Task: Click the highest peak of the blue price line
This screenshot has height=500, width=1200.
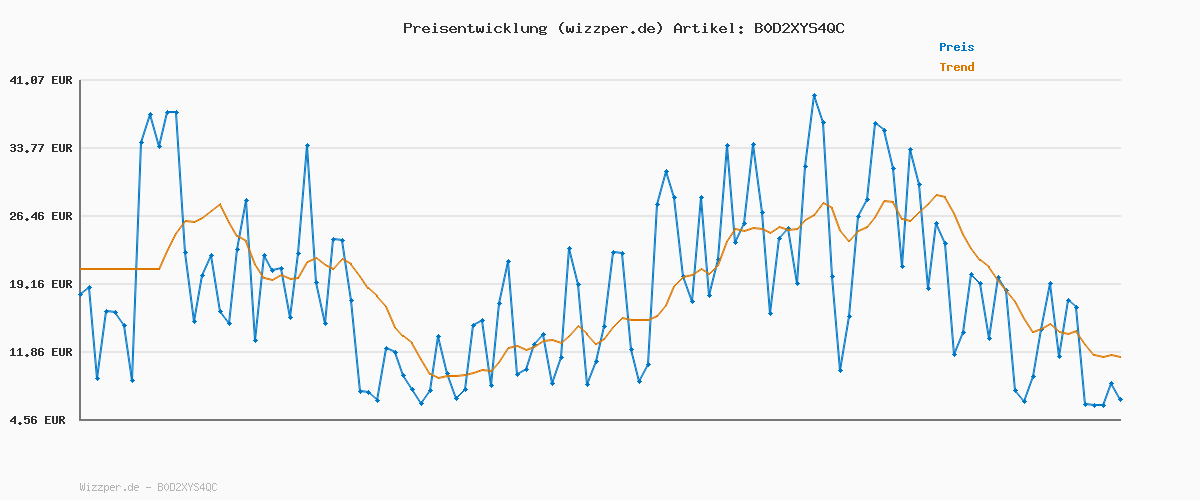Action: tap(814, 95)
